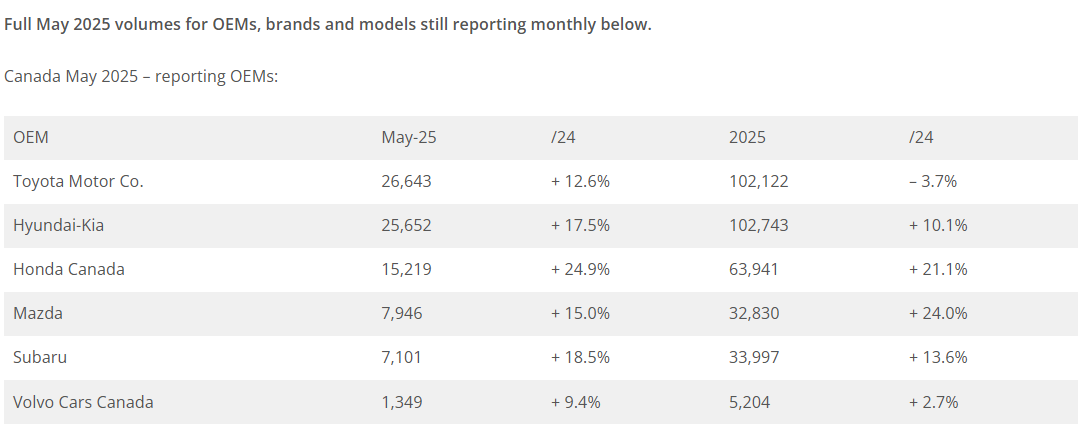Click the May-25 column header
Viewport: 1082px width, 435px height.
point(408,138)
